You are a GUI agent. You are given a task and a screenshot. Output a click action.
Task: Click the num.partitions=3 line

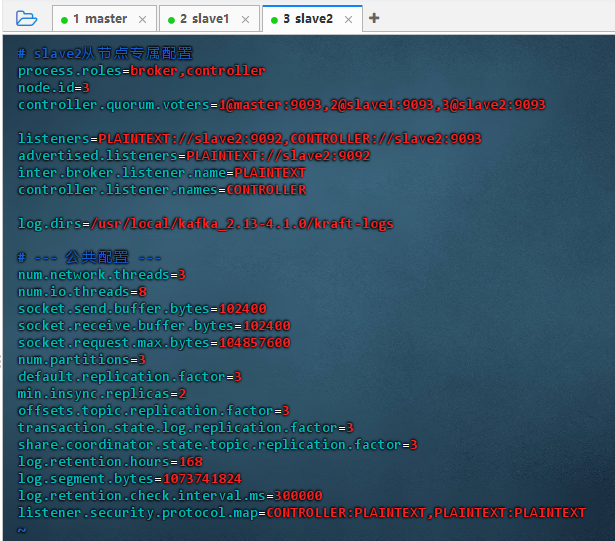[x=82, y=360]
